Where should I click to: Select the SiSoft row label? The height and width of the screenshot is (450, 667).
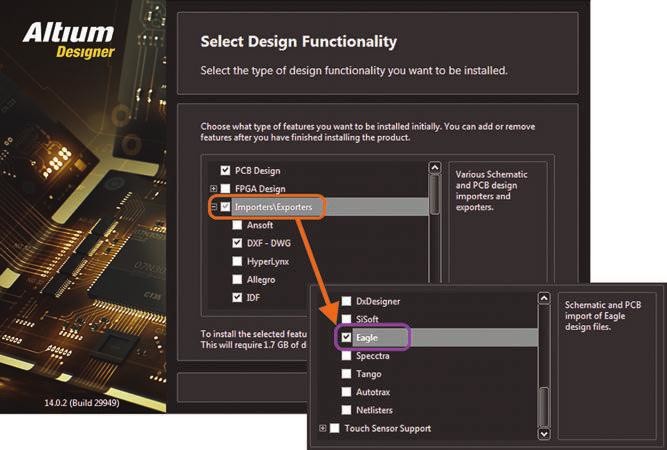(367, 319)
